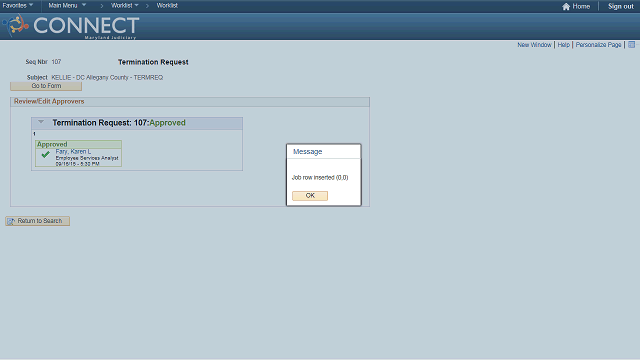Click the CONNECT Maryland Judiciary logo
The width and height of the screenshot is (640, 360).
pyautogui.click(x=71, y=27)
